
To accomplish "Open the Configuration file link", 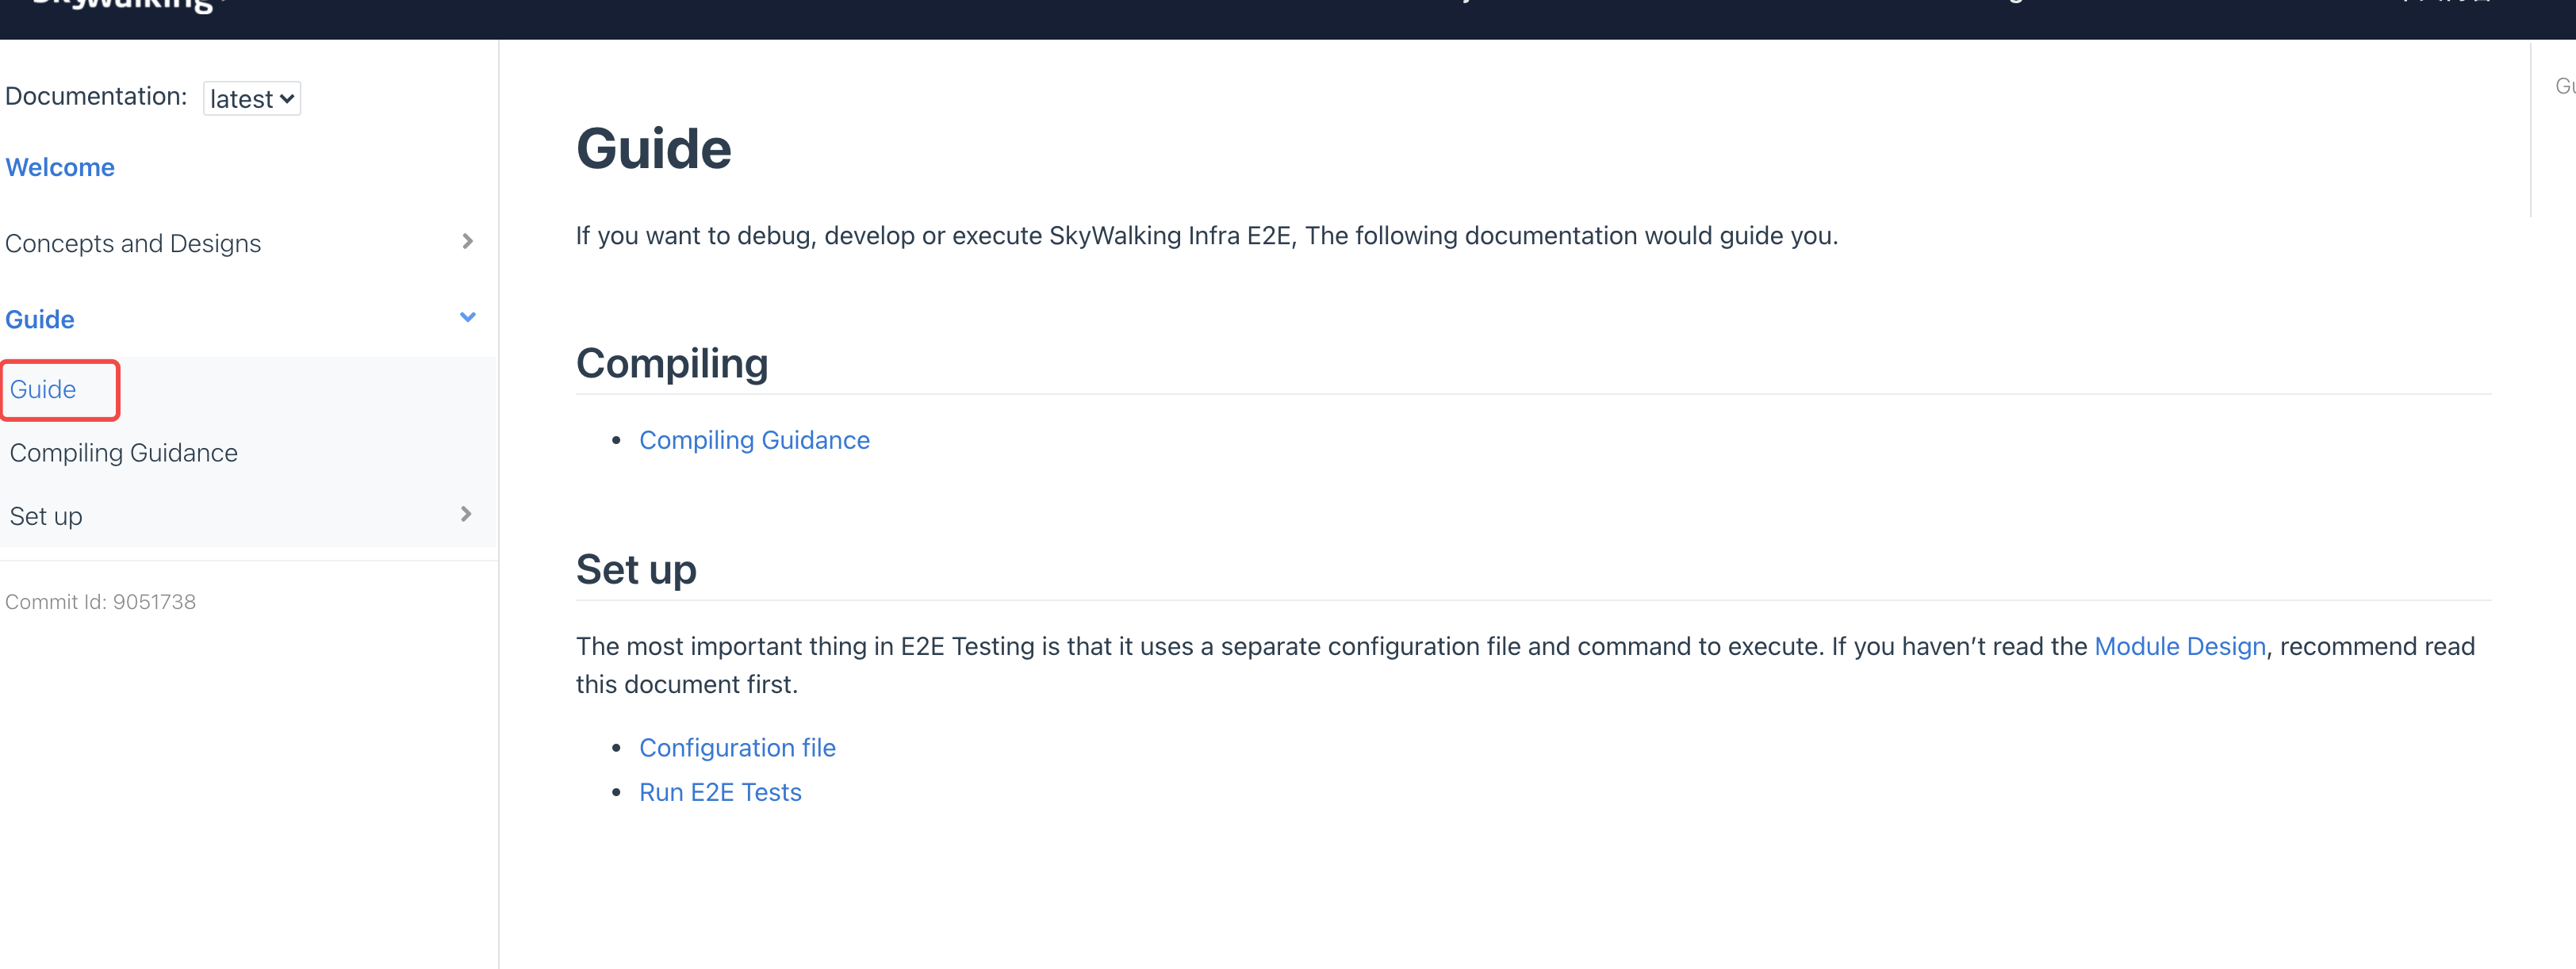I will click(737, 748).
